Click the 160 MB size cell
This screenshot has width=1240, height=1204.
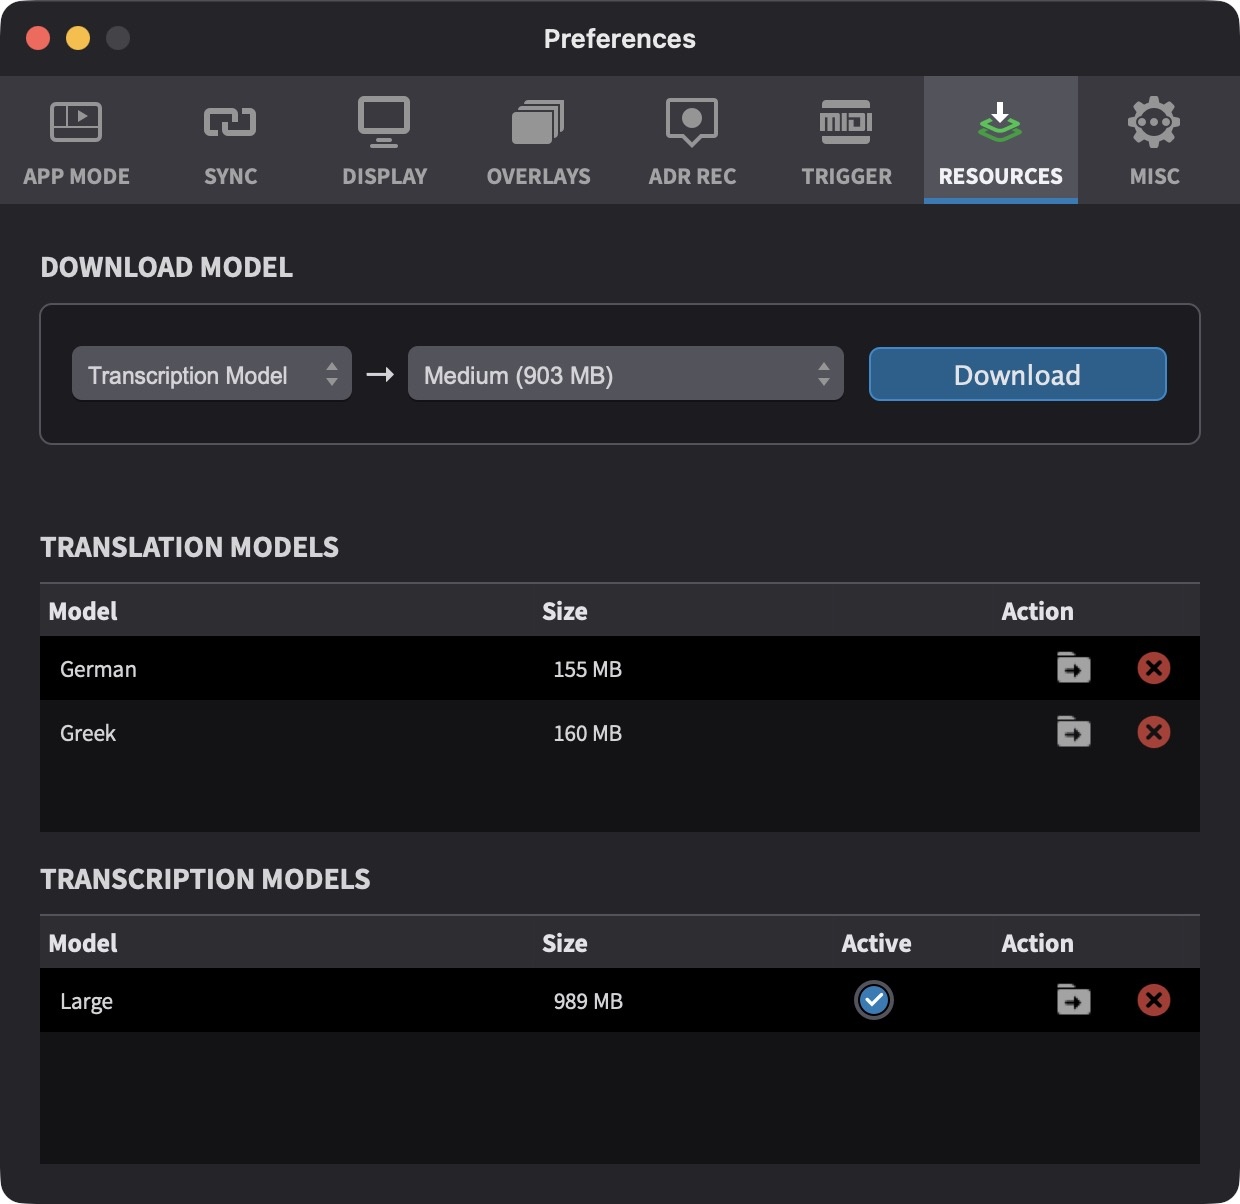point(588,733)
